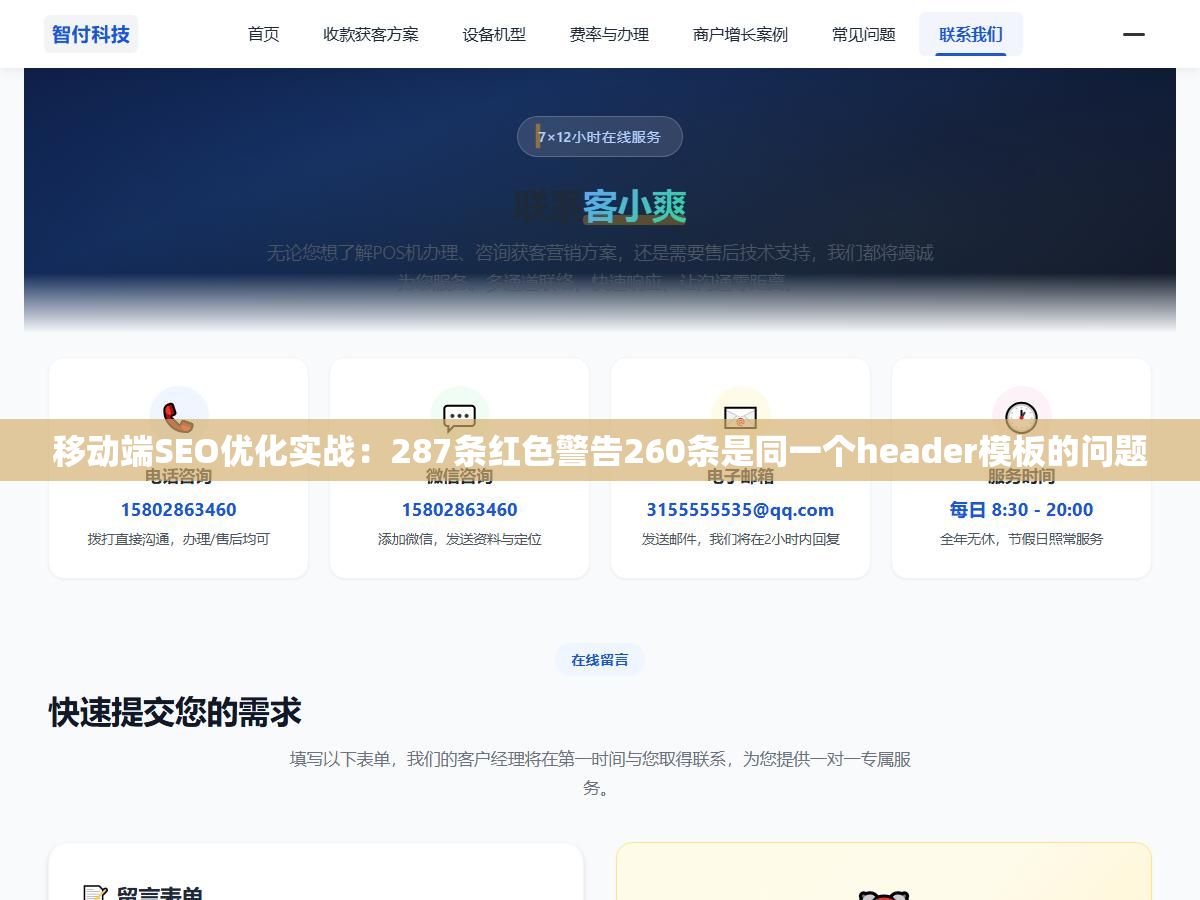Open the 首页 nav item
Image resolution: width=1200 pixels, height=900 pixels.
point(264,34)
